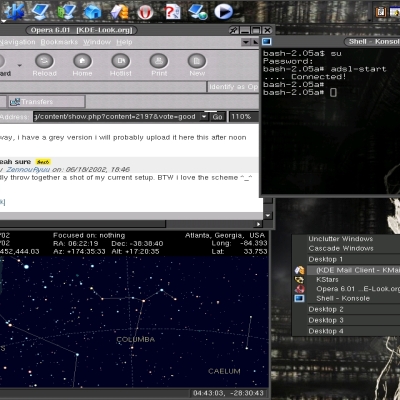Open the clipboard tray icon
Viewport: 400px width, 400px height.
click(x=380, y=12)
